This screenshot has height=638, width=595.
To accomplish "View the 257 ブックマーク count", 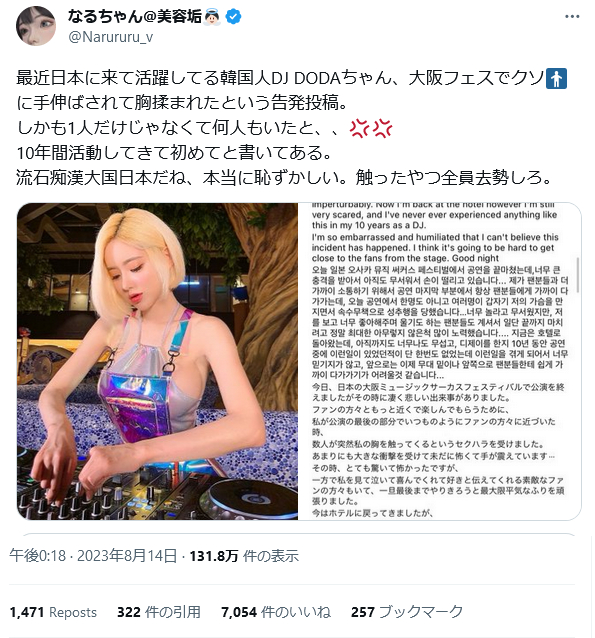I will (407, 612).
